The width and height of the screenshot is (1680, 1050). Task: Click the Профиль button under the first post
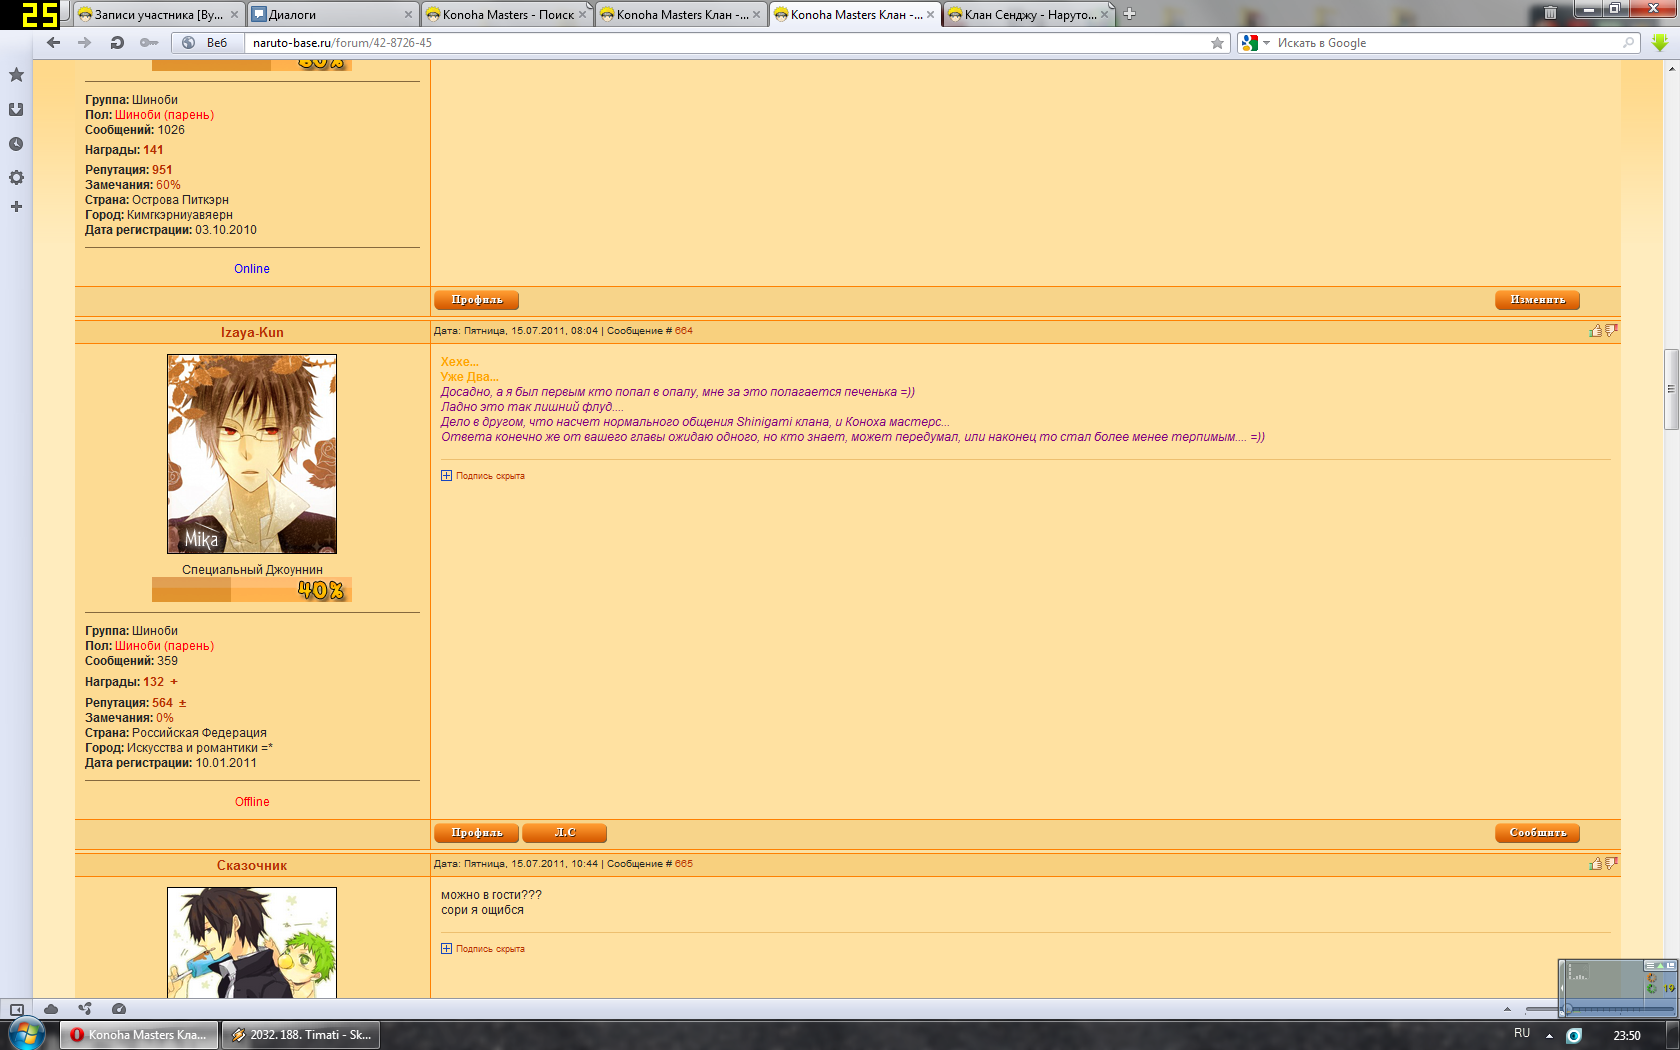pos(477,300)
